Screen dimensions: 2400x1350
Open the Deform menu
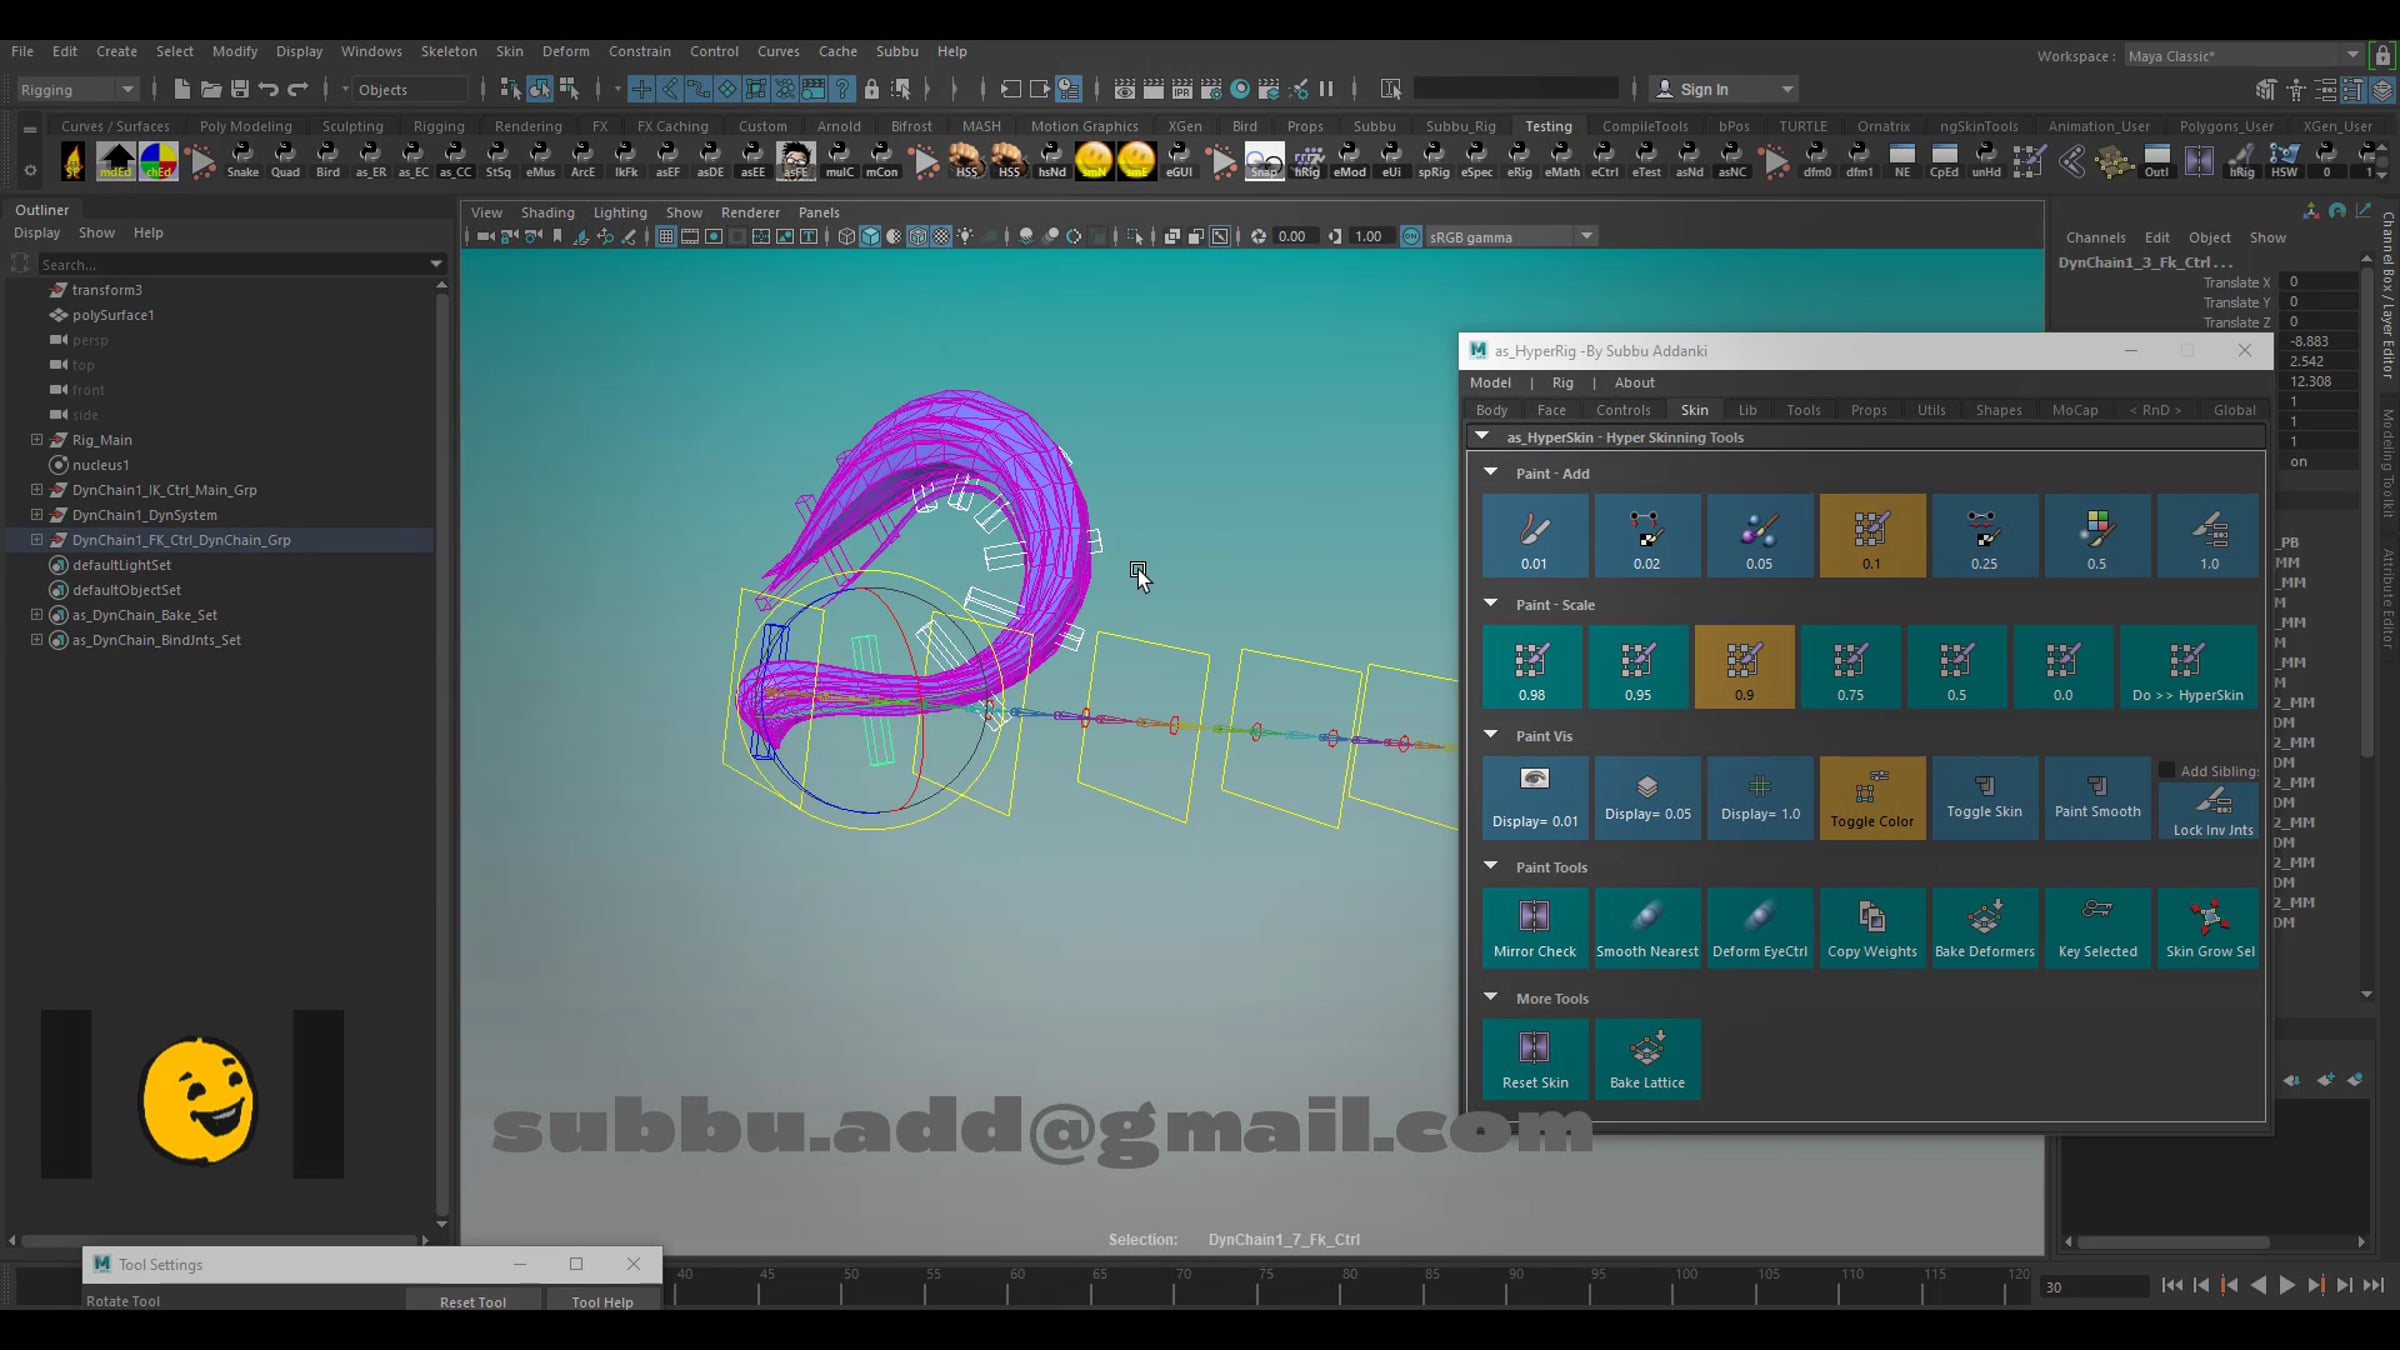(565, 51)
